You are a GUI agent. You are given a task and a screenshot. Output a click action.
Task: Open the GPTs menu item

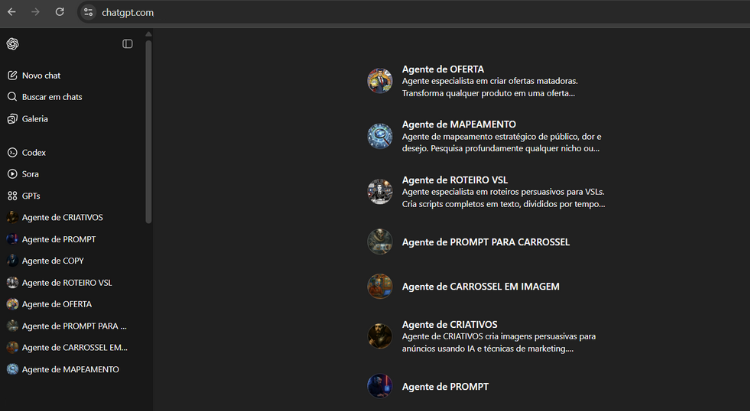point(30,196)
